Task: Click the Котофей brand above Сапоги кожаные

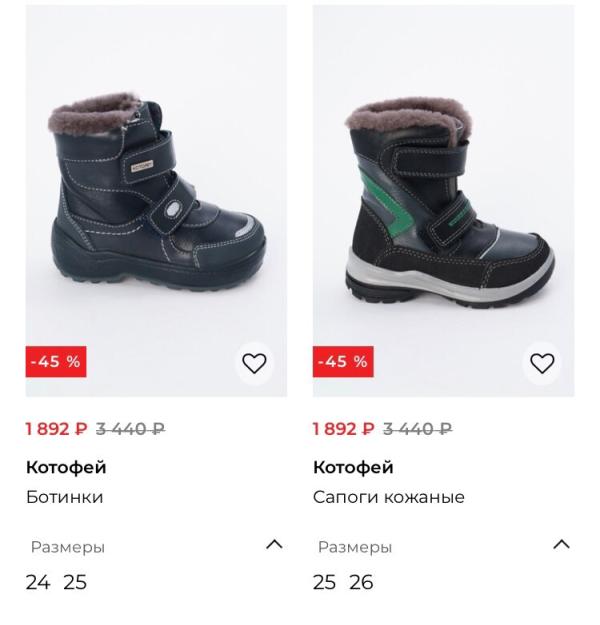Action: [x=353, y=467]
